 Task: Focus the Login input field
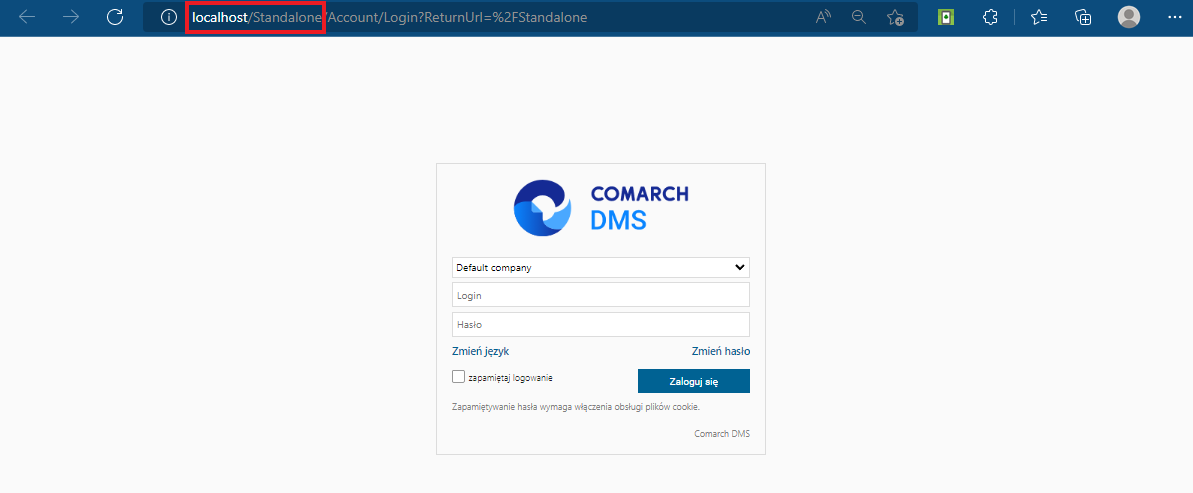click(x=601, y=294)
